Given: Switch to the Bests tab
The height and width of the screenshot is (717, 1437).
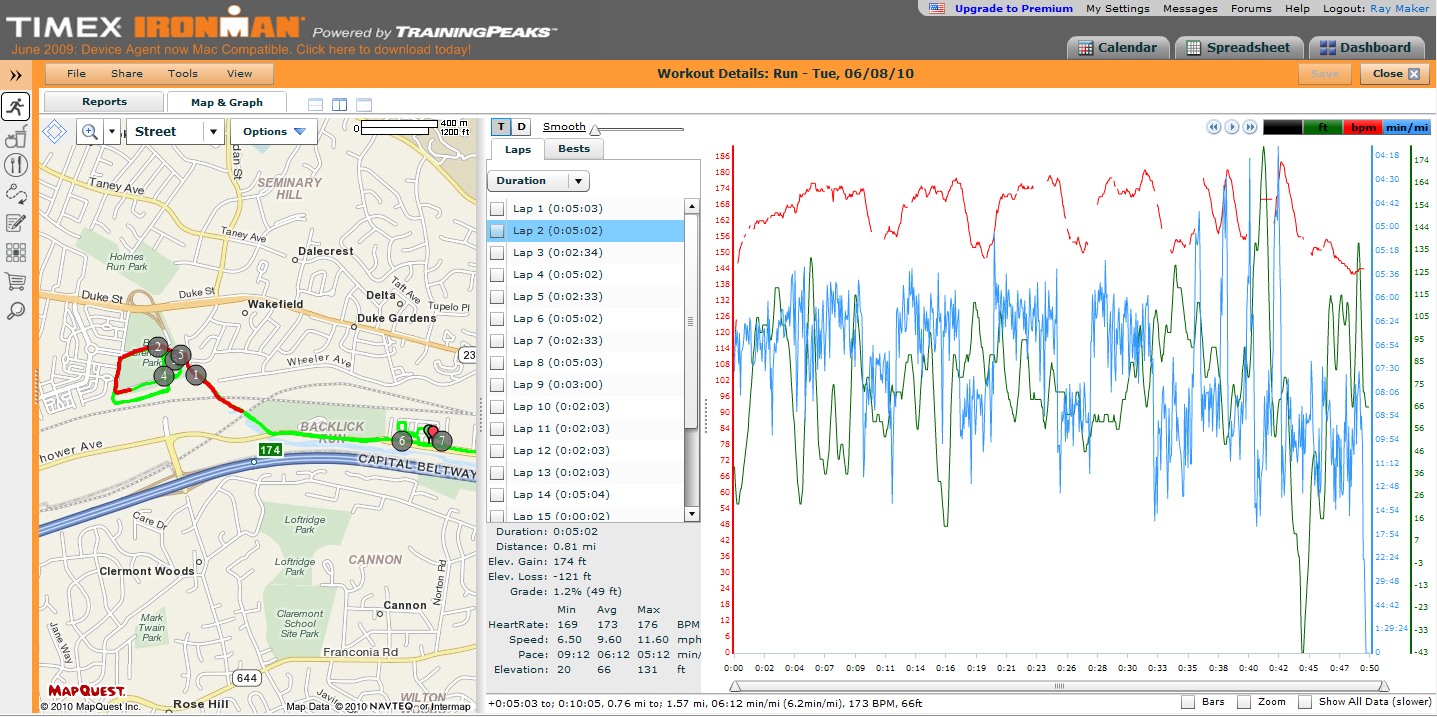Looking at the screenshot, I should click(574, 149).
